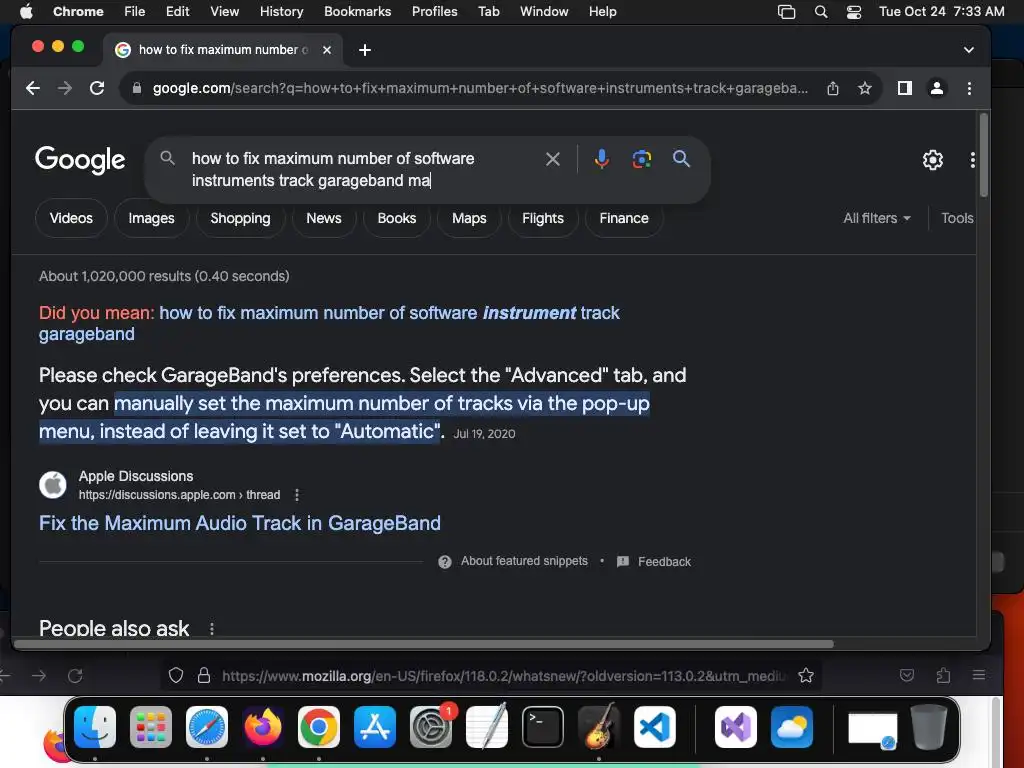Expand the All filters dropdown
1024x768 pixels.
(x=877, y=218)
